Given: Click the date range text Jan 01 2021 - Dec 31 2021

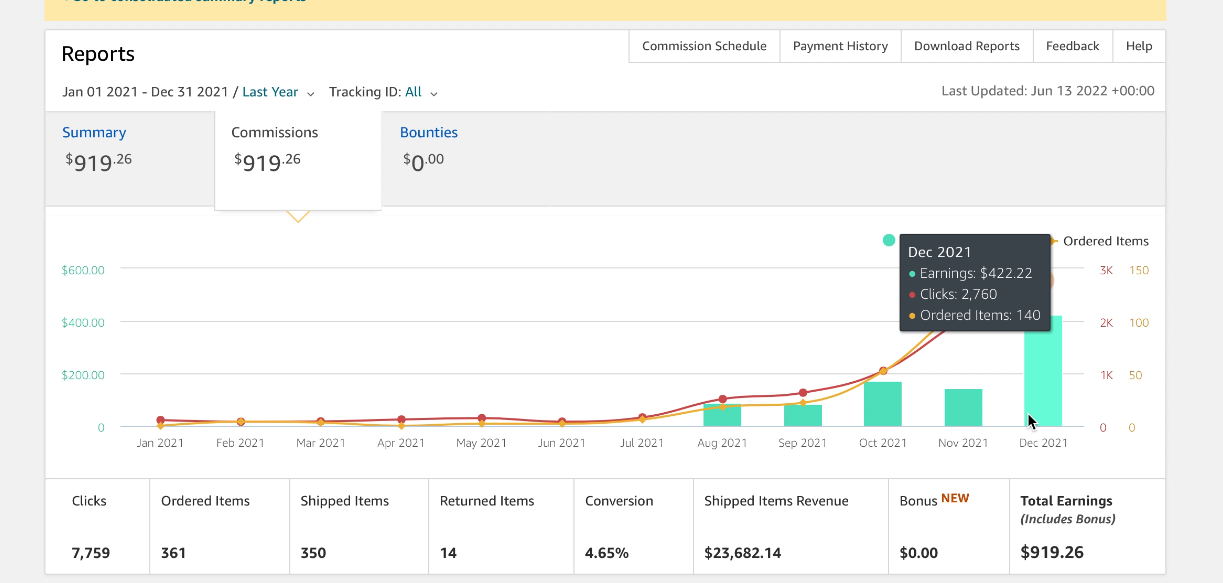Looking at the screenshot, I should pyautogui.click(x=145, y=92).
